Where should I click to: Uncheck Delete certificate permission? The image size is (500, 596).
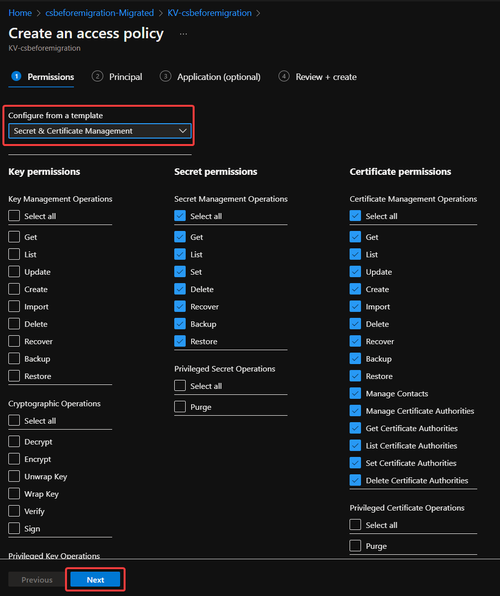[x=355, y=324]
